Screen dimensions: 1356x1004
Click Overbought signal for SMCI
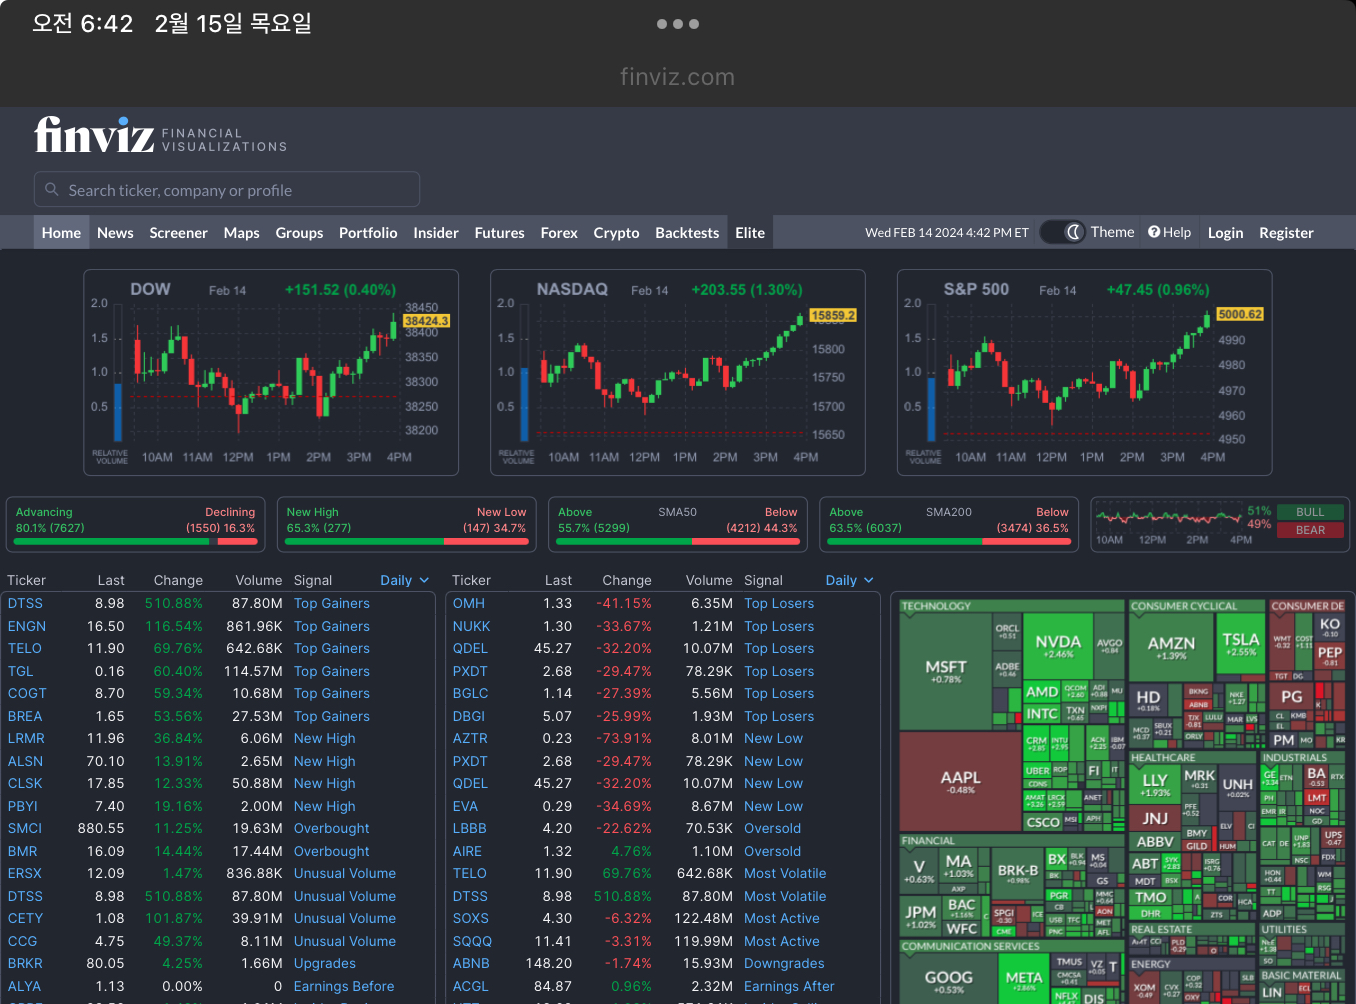point(332,828)
